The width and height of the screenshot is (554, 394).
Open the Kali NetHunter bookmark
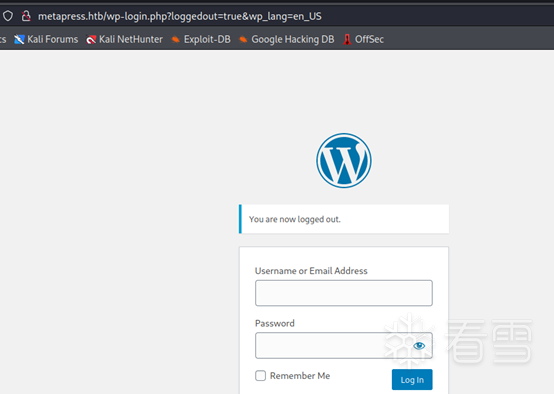124,39
